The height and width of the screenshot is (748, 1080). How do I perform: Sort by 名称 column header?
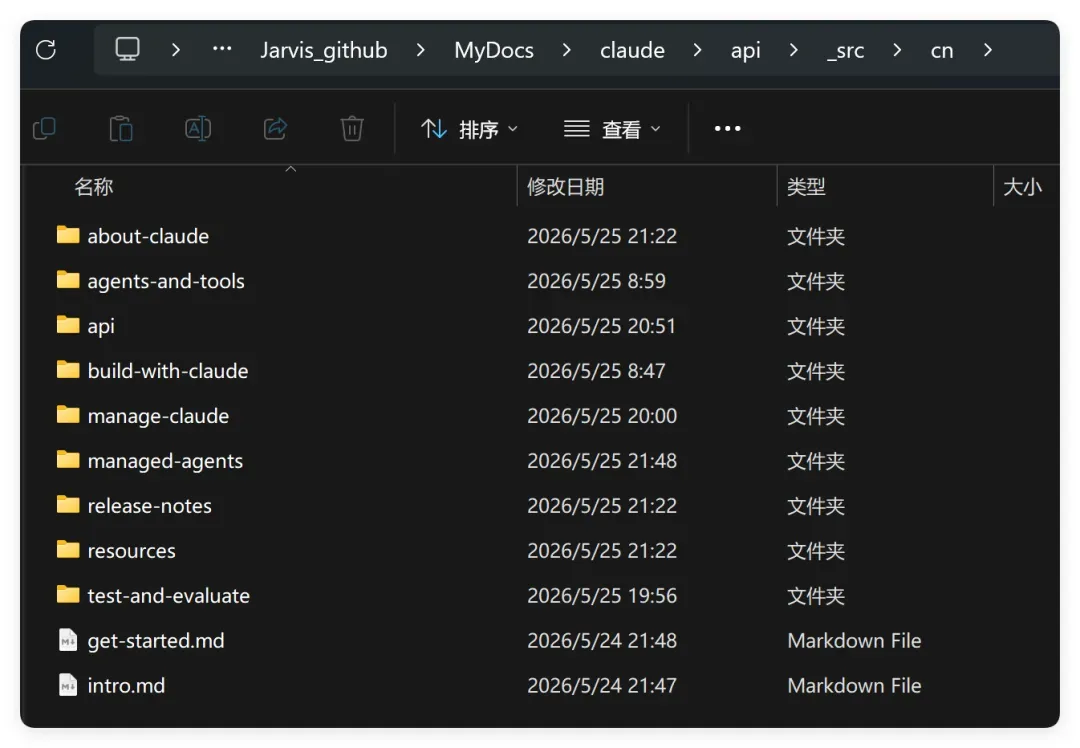[x=94, y=187]
